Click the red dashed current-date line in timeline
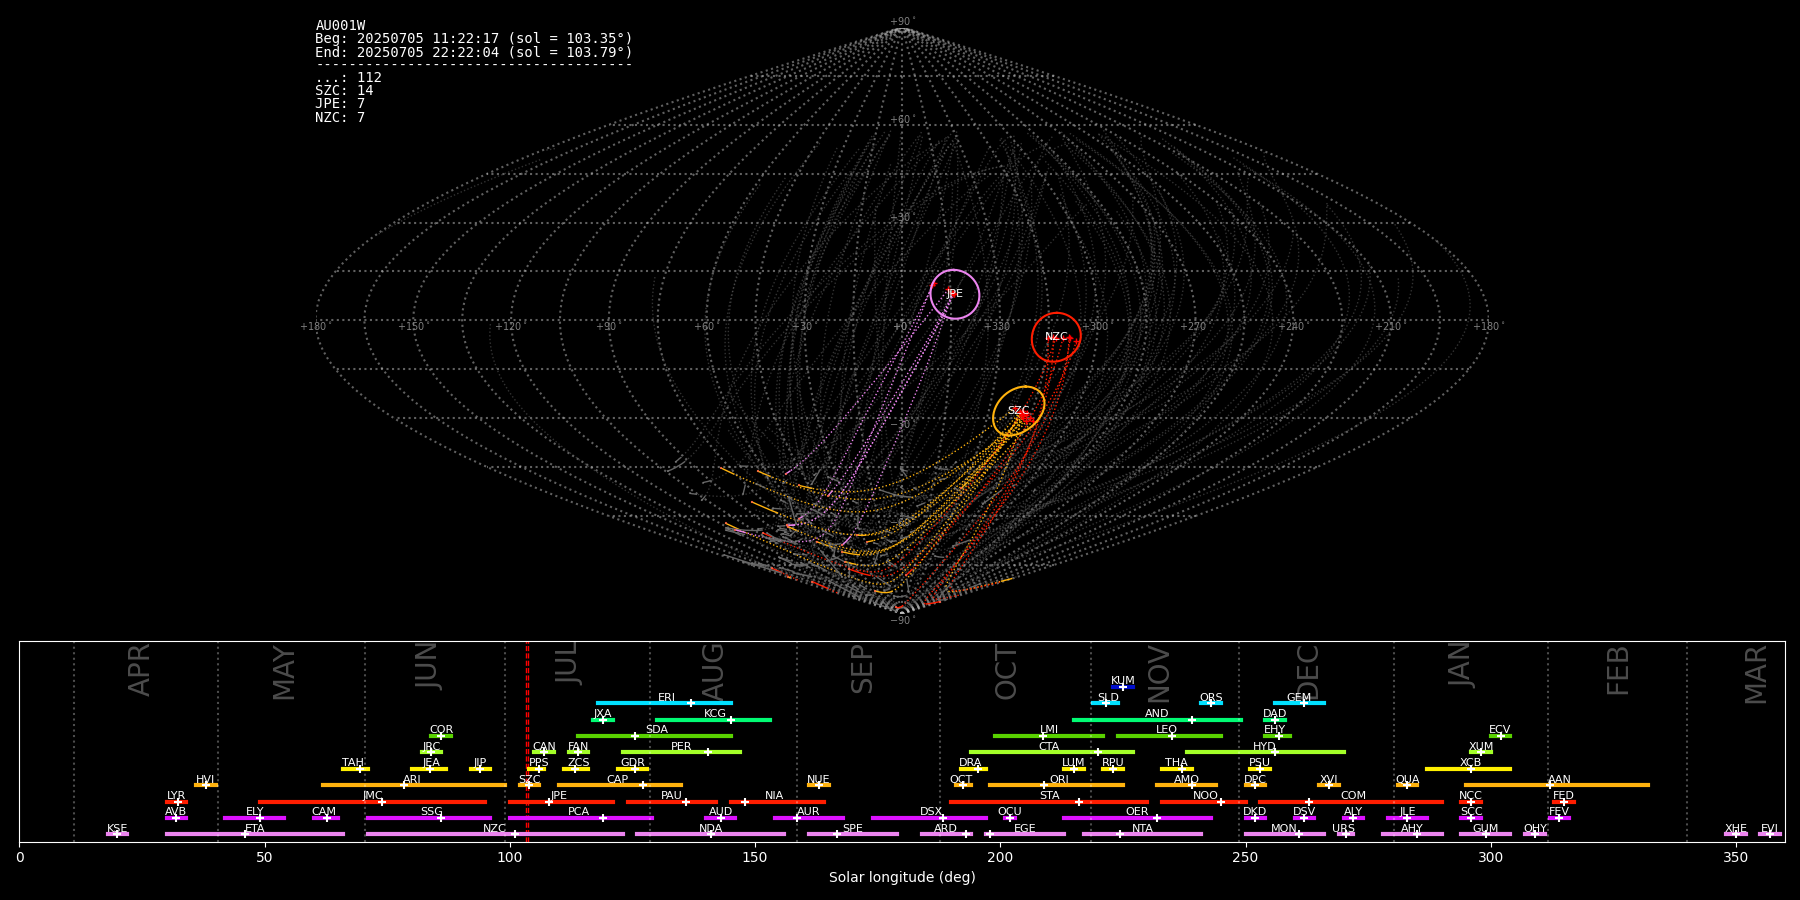 pyautogui.click(x=527, y=741)
